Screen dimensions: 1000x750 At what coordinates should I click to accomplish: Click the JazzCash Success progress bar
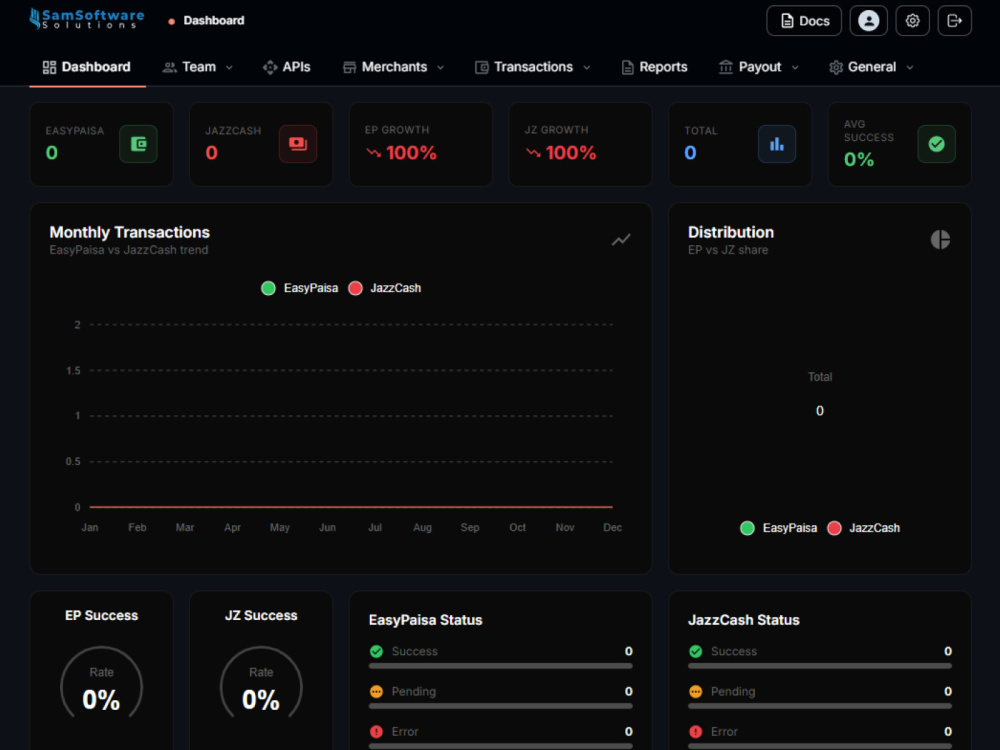pyautogui.click(x=820, y=666)
